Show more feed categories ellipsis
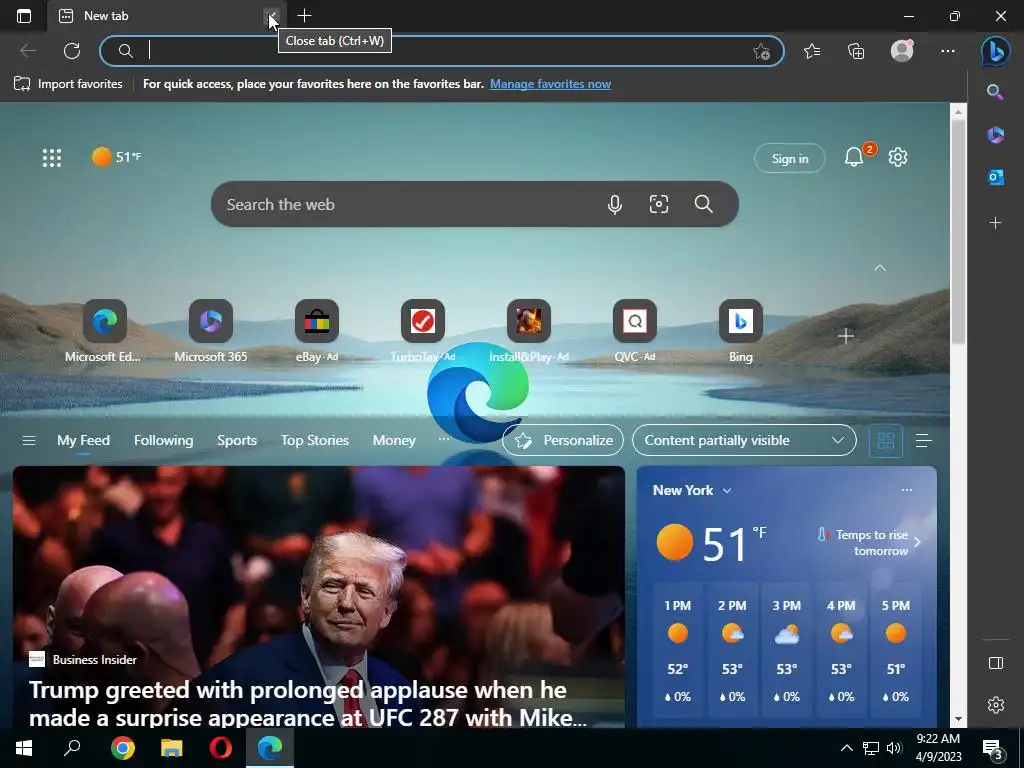Viewport: 1024px width, 768px height. click(x=443, y=439)
